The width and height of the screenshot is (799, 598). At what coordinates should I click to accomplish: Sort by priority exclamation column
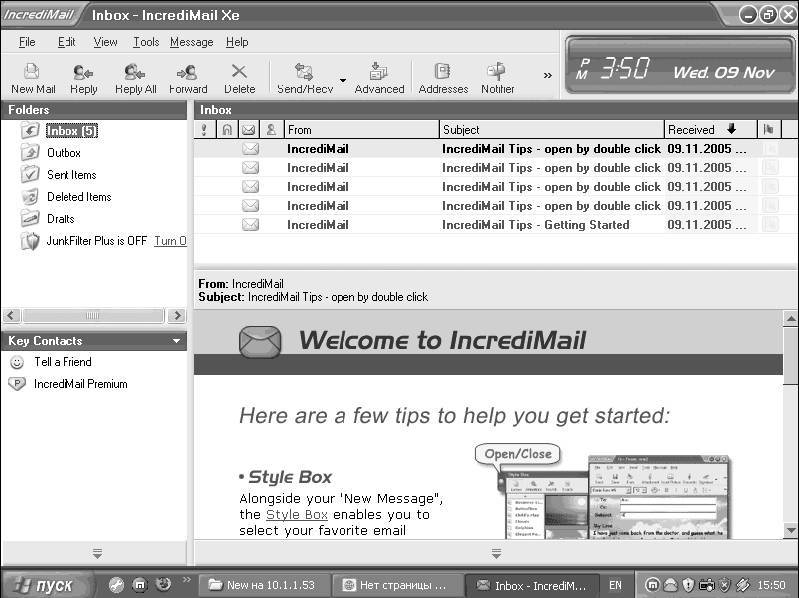pyautogui.click(x=204, y=129)
